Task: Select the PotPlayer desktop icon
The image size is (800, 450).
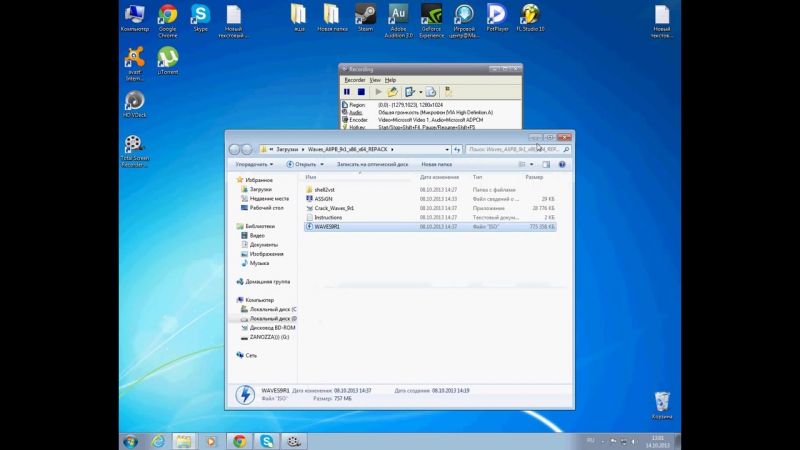Action: coord(497,18)
